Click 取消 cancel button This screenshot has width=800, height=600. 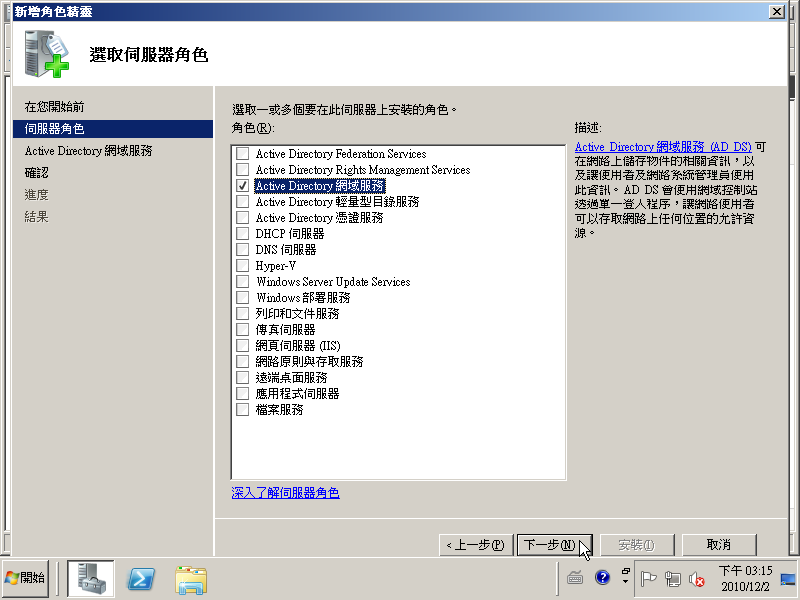(719, 545)
